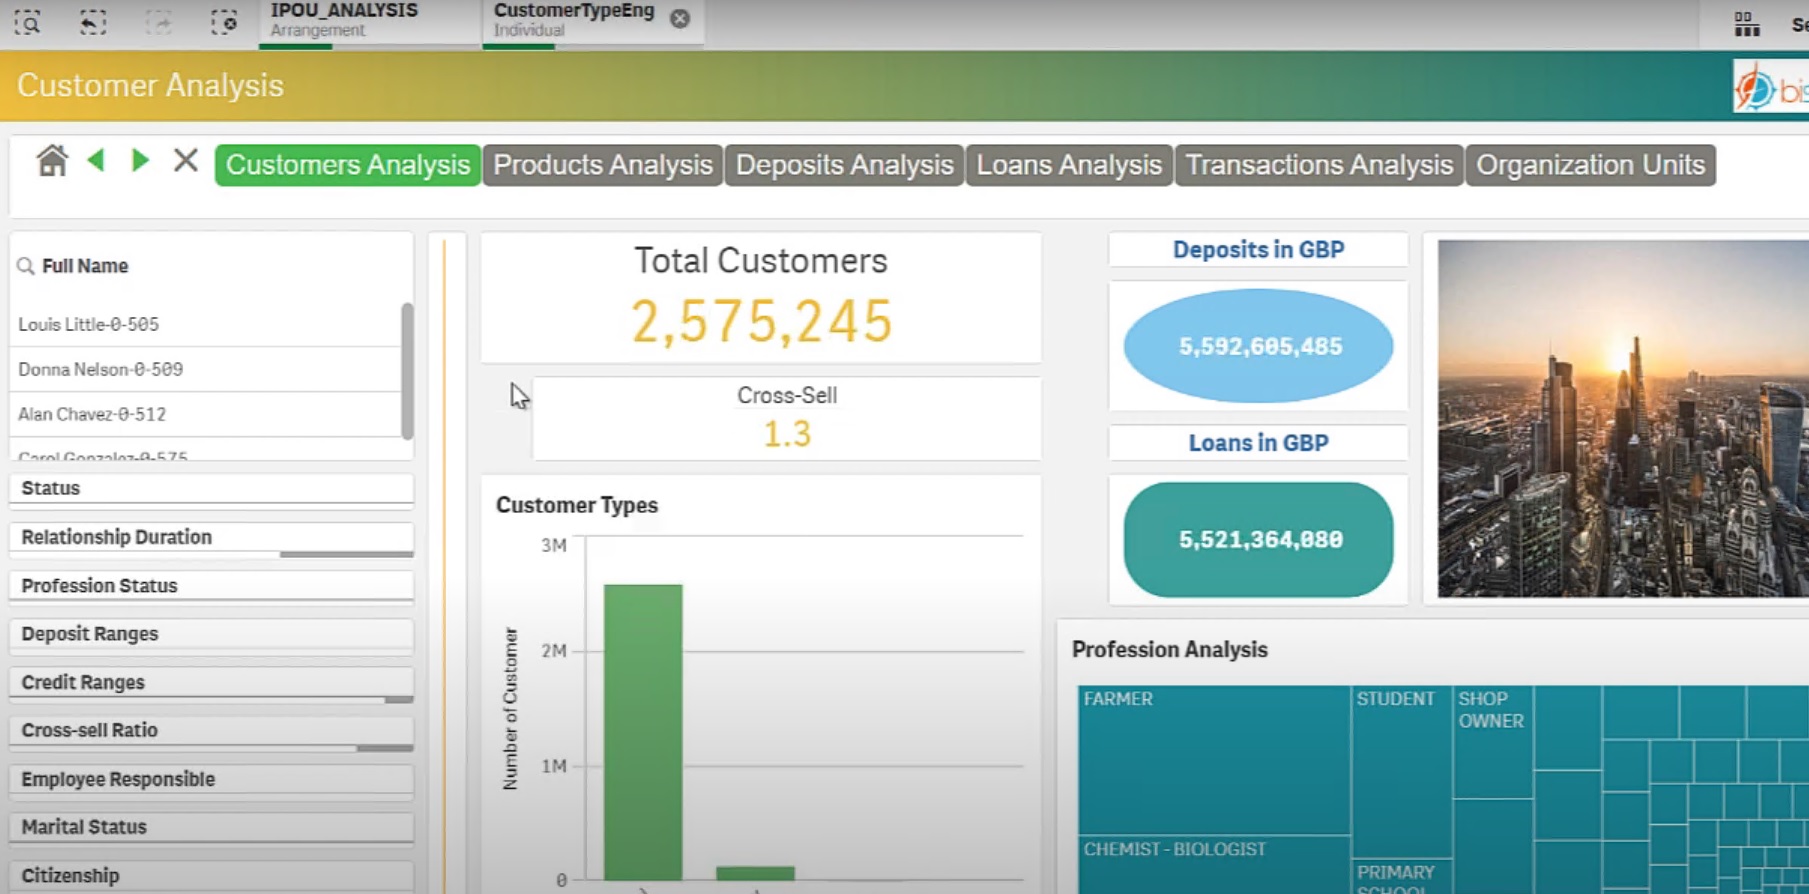
Task: Open the selections tool grid icon
Action: (1746, 24)
